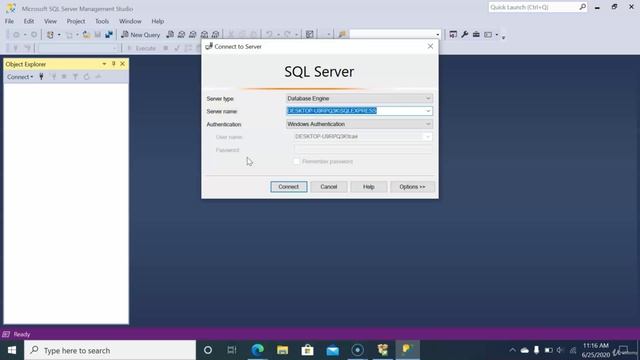640x360 pixels.
Task: Open the View menu
Action: (50, 21)
